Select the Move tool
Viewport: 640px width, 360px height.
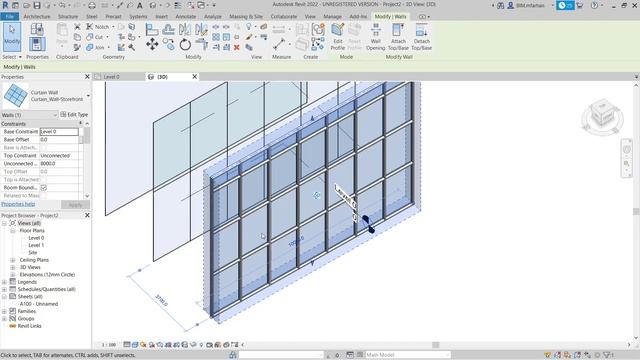click(x=152, y=44)
